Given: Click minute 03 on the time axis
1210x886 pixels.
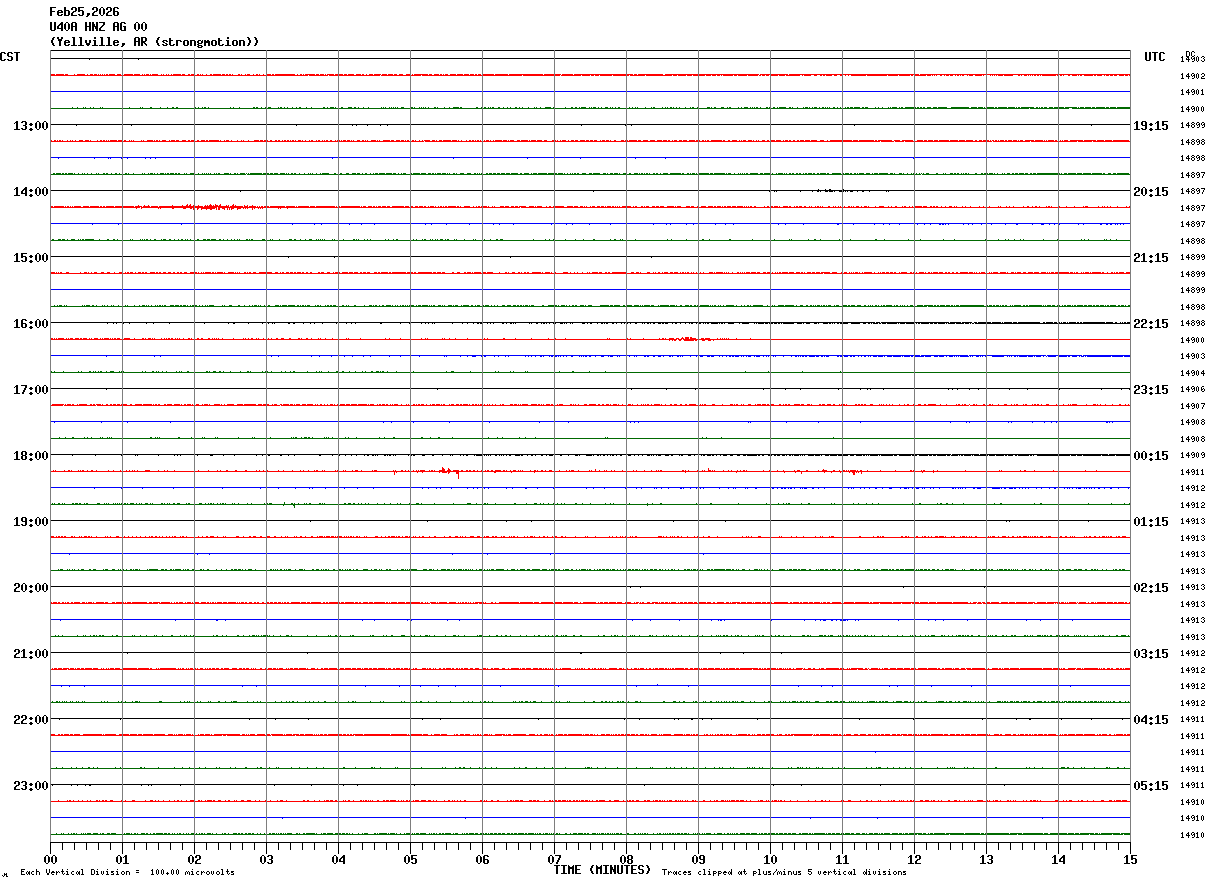Looking at the screenshot, I should click(x=267, y=859).
